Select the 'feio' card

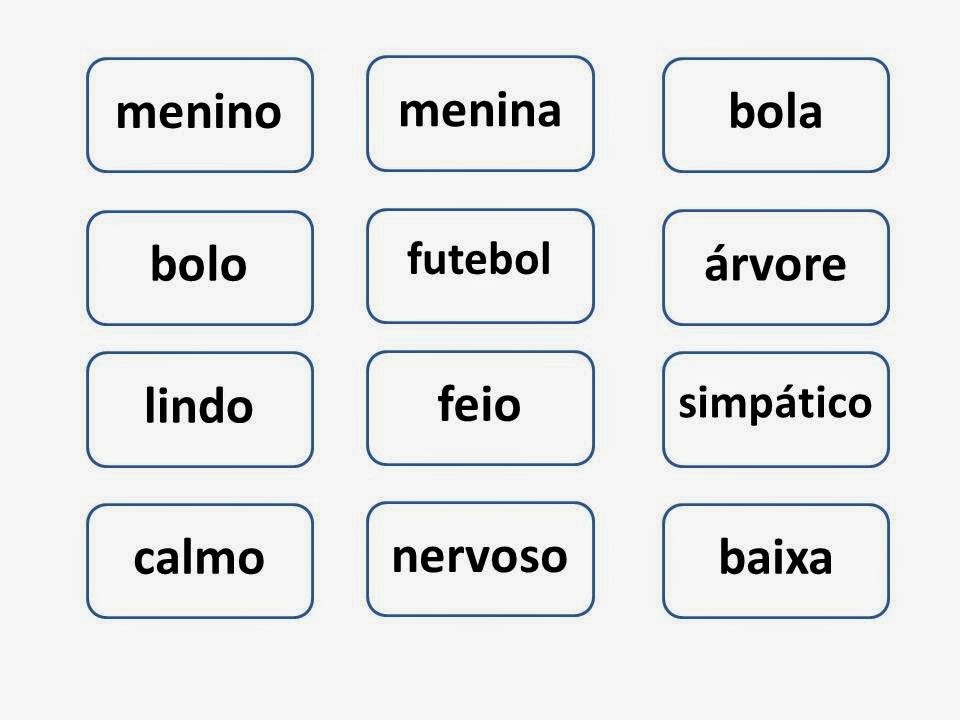pyautogui.click(x=480, y=408)
